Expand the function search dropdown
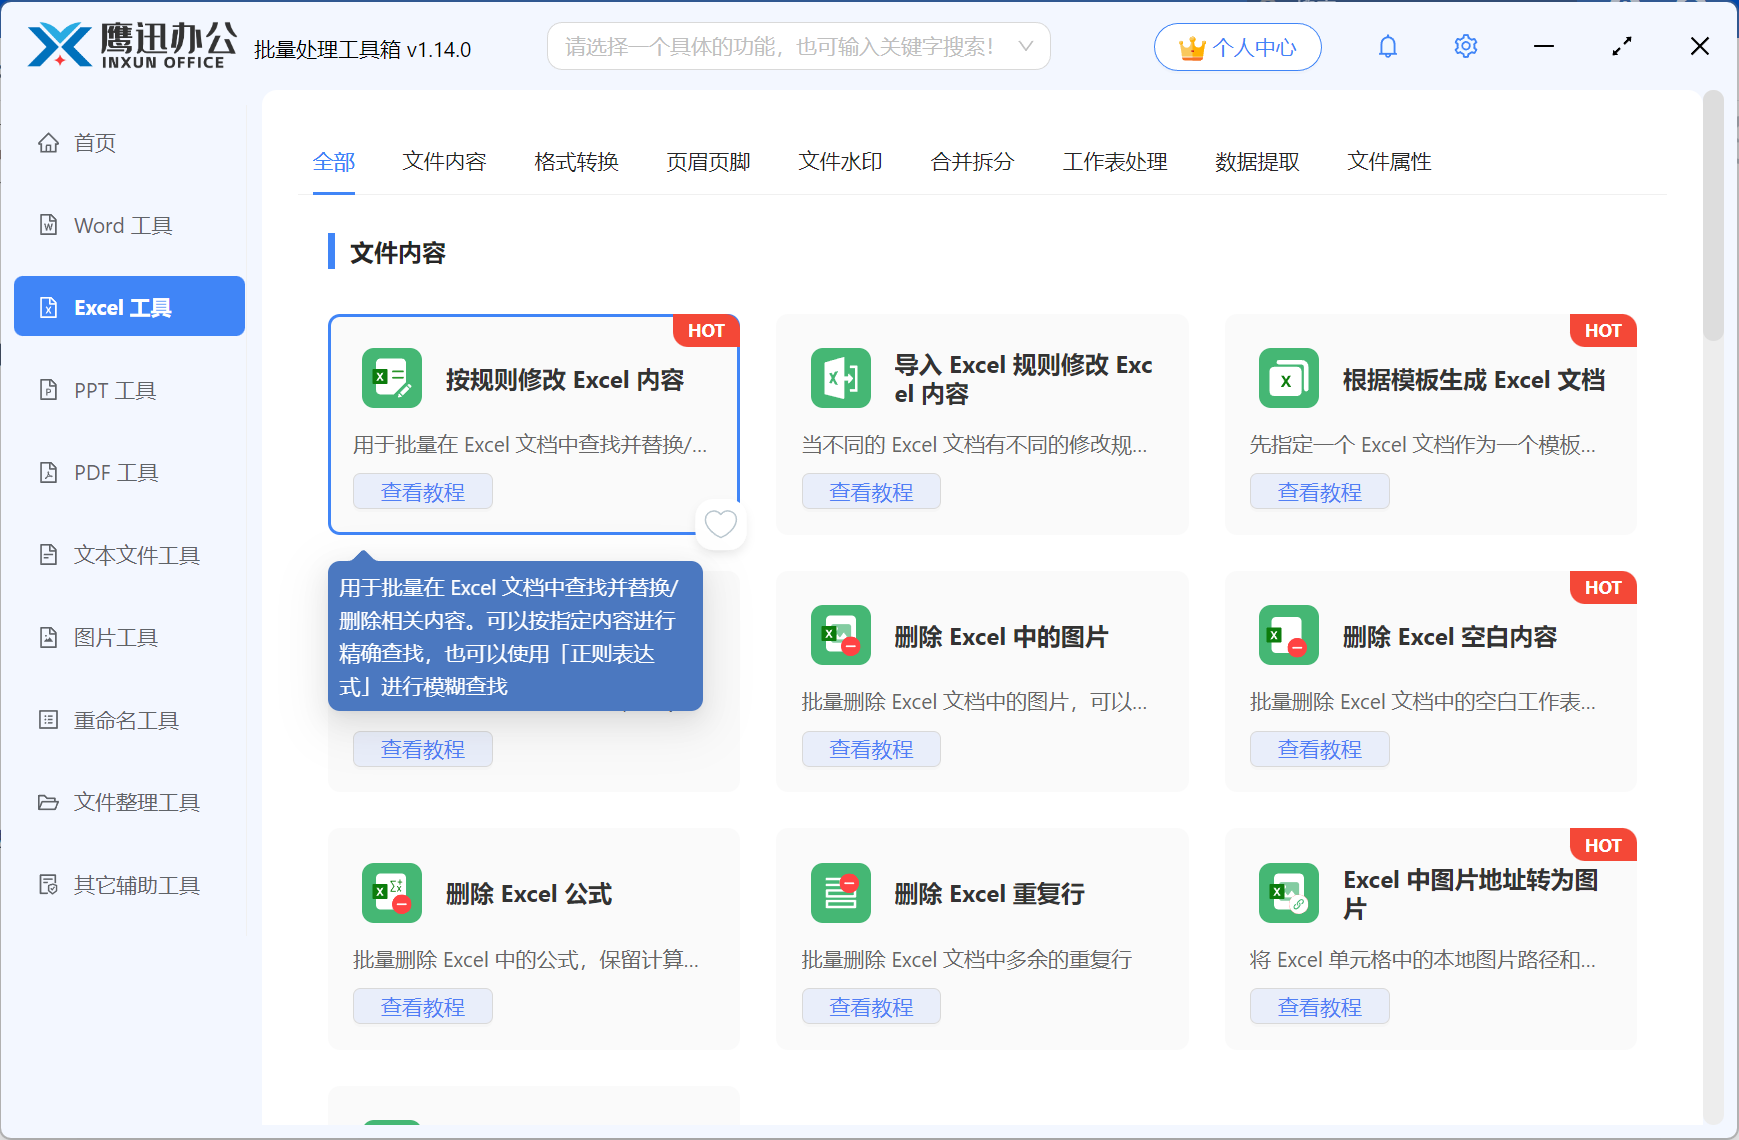This screenshot has height=1140, width=1739. point(1026,45)
